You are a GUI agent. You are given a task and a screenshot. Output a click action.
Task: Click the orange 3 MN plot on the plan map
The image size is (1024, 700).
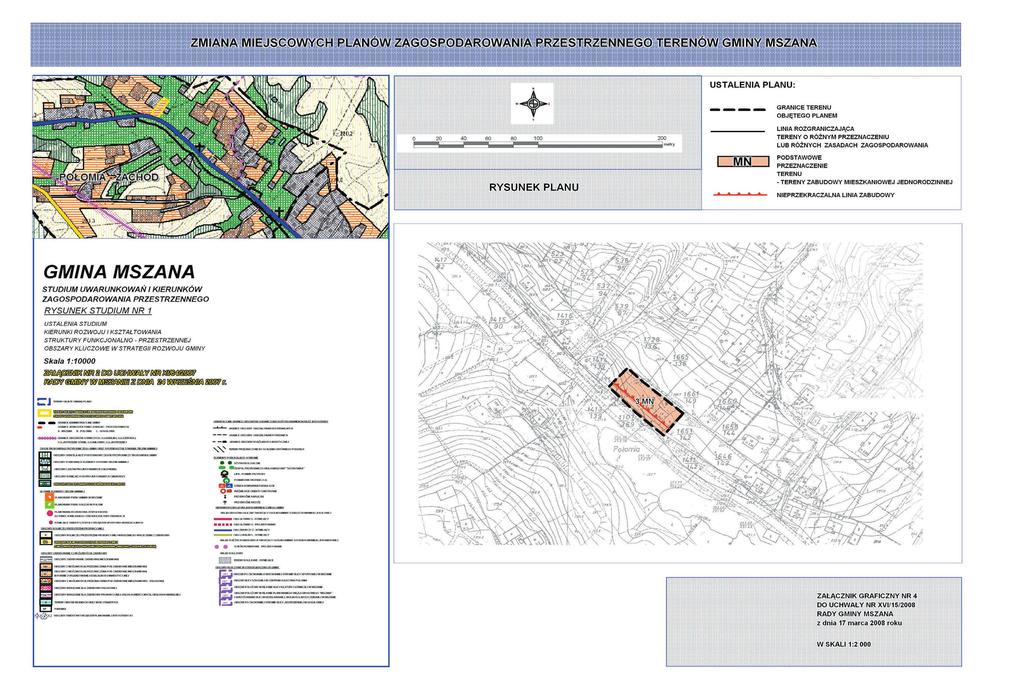(x=645, y=401)
